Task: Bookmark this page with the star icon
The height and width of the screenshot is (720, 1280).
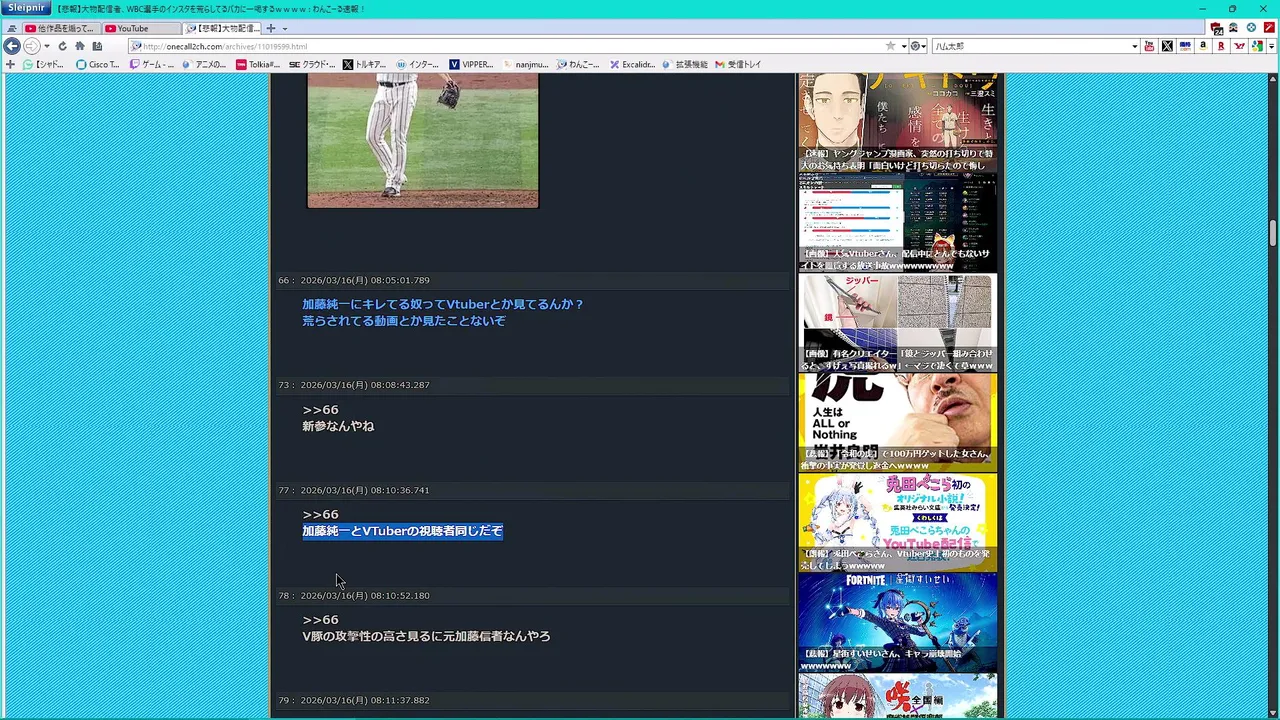Action: tap(890, 46)
